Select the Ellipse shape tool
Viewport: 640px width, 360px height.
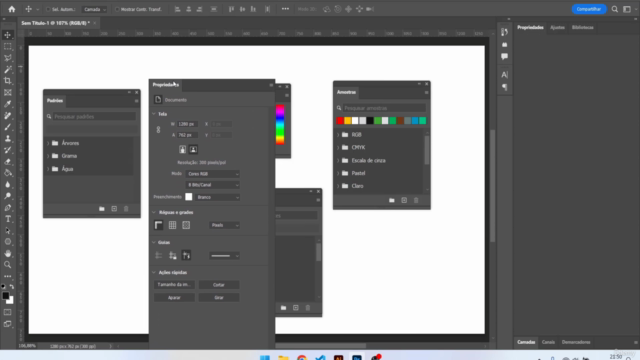coord(8,242)
